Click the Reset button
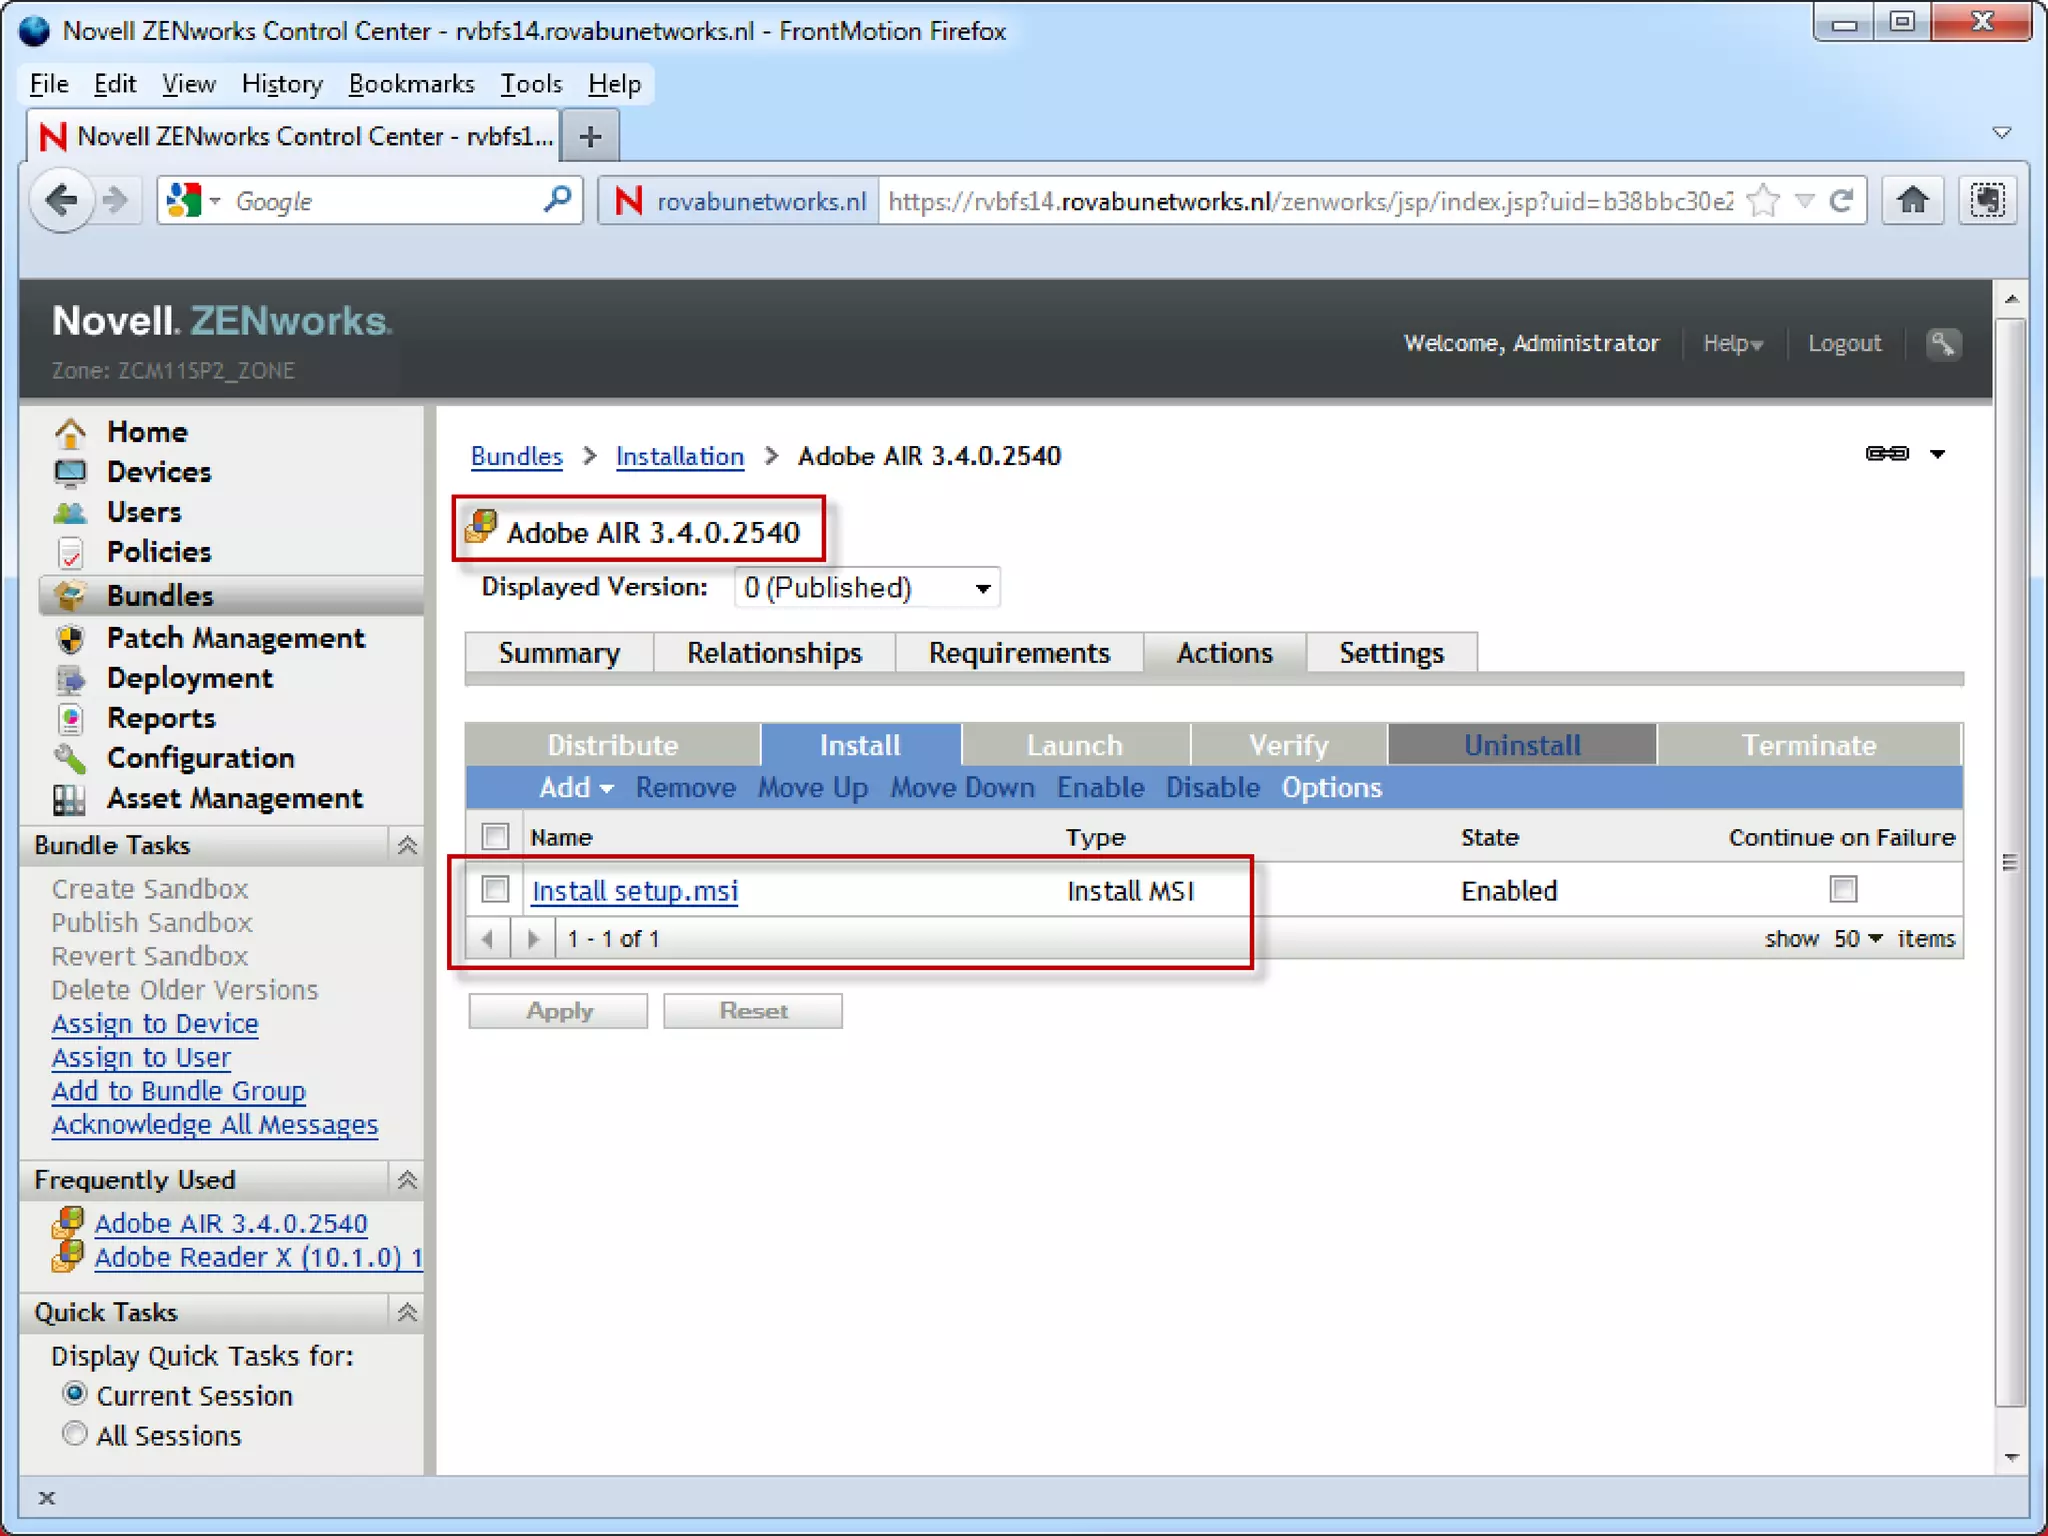Screen dimensions: 2048x1536 click(753, 1011)
